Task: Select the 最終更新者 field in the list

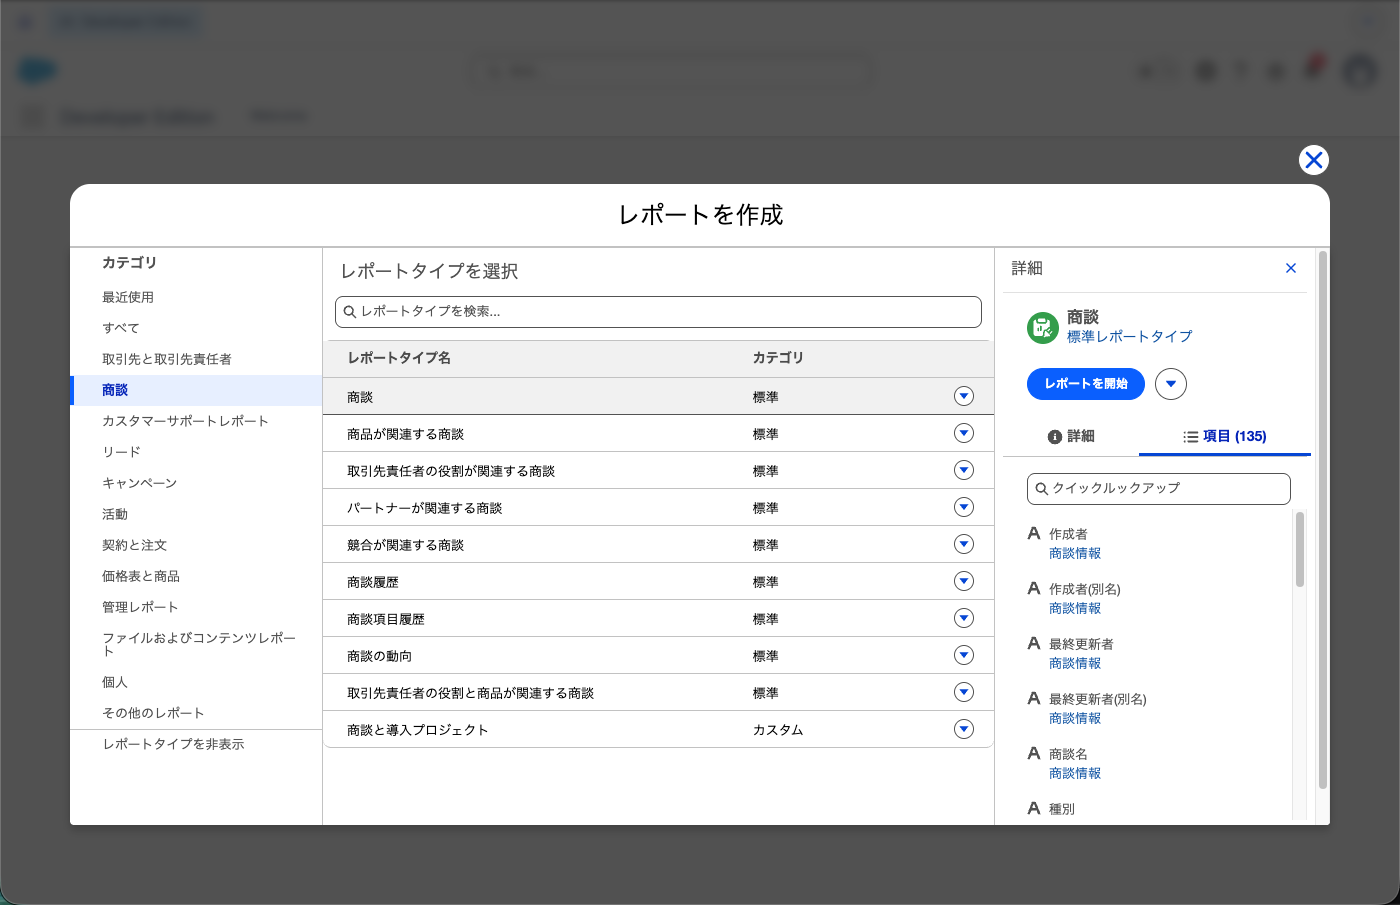Action: [x=1081, y=644]
